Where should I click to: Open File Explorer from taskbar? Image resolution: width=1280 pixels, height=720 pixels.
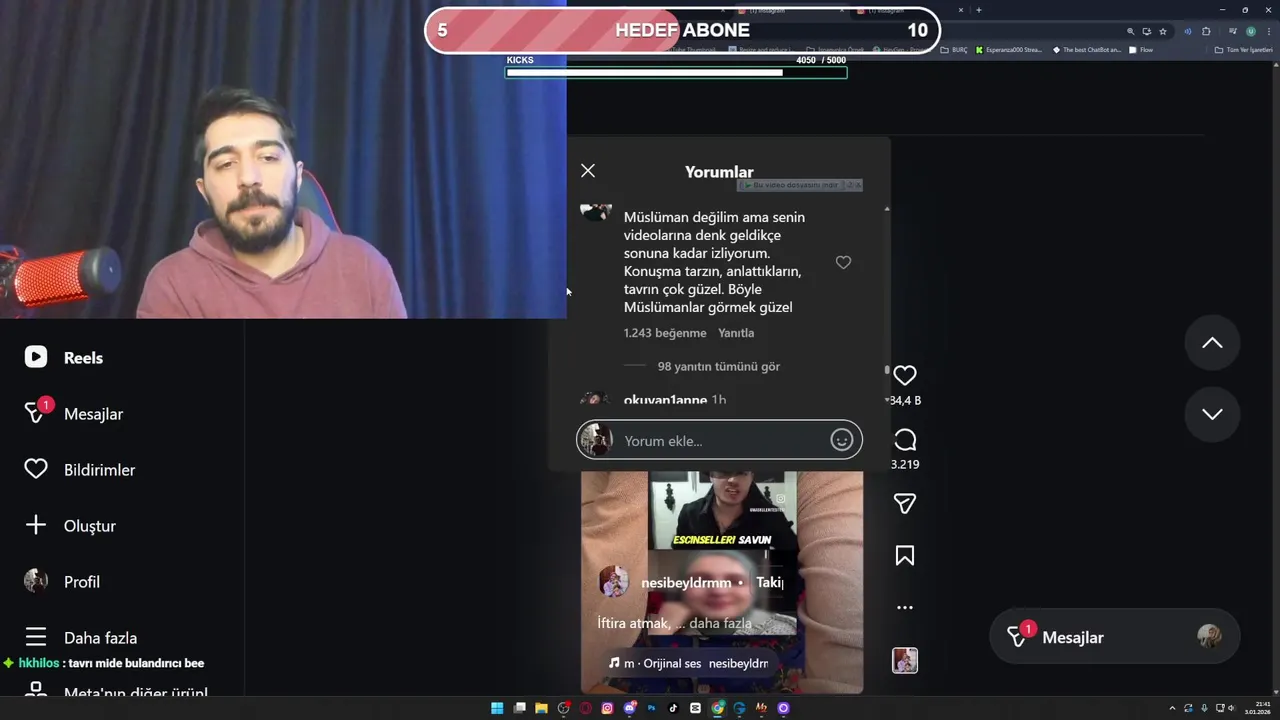click(x=541, y=708)
